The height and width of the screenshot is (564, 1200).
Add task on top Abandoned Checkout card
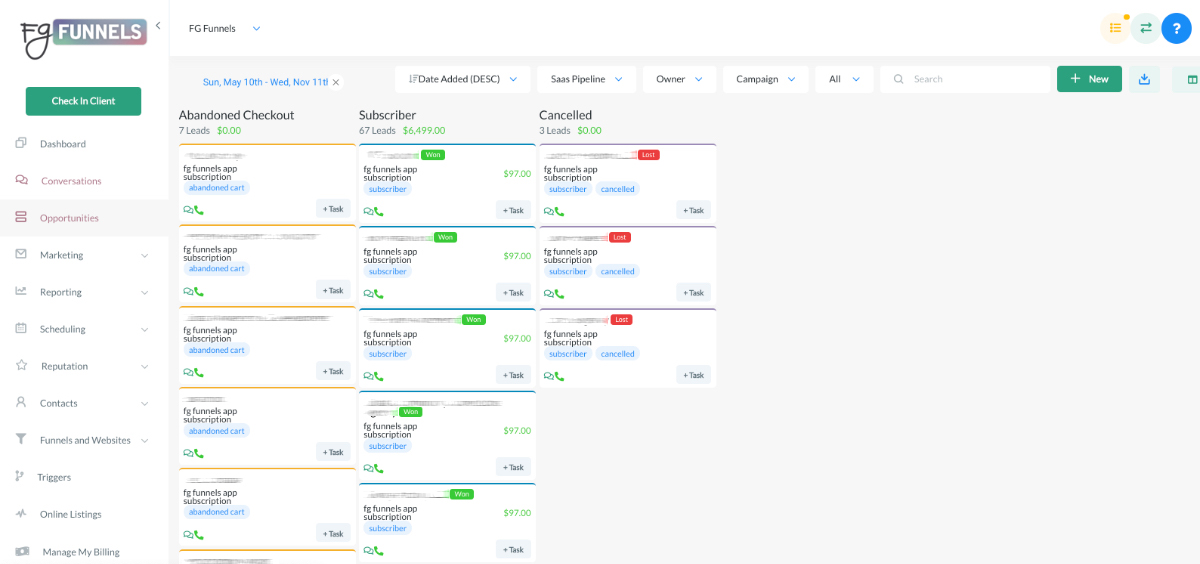point(333,209)
